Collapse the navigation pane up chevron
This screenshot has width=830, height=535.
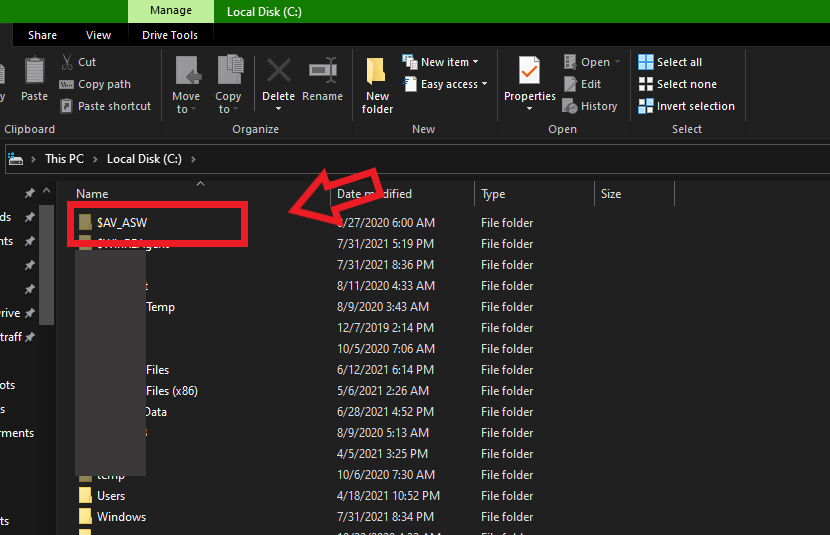(47, 191)
